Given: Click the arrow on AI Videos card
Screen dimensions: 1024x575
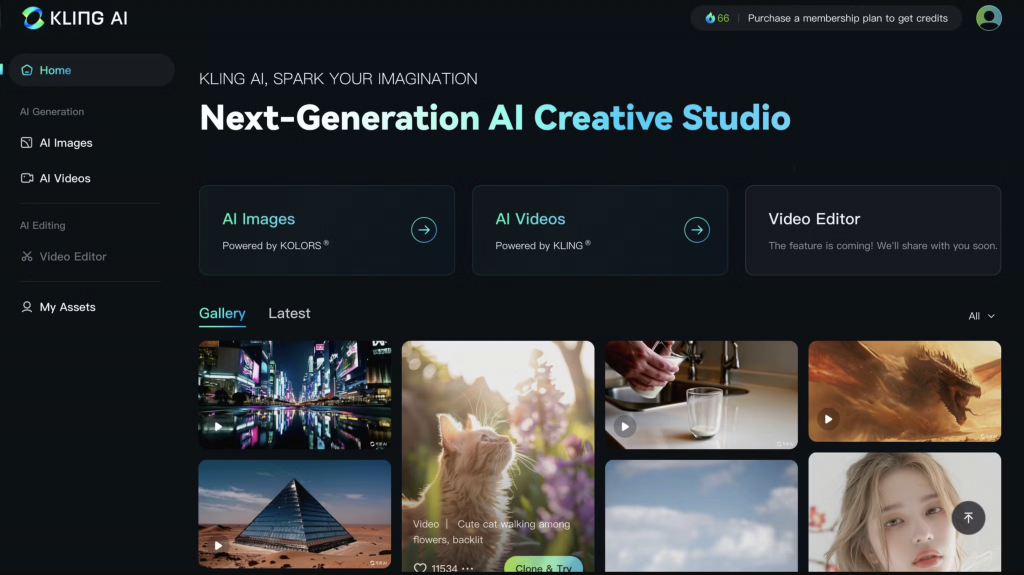Looking at the screenshot, I should tap(697, 229).
